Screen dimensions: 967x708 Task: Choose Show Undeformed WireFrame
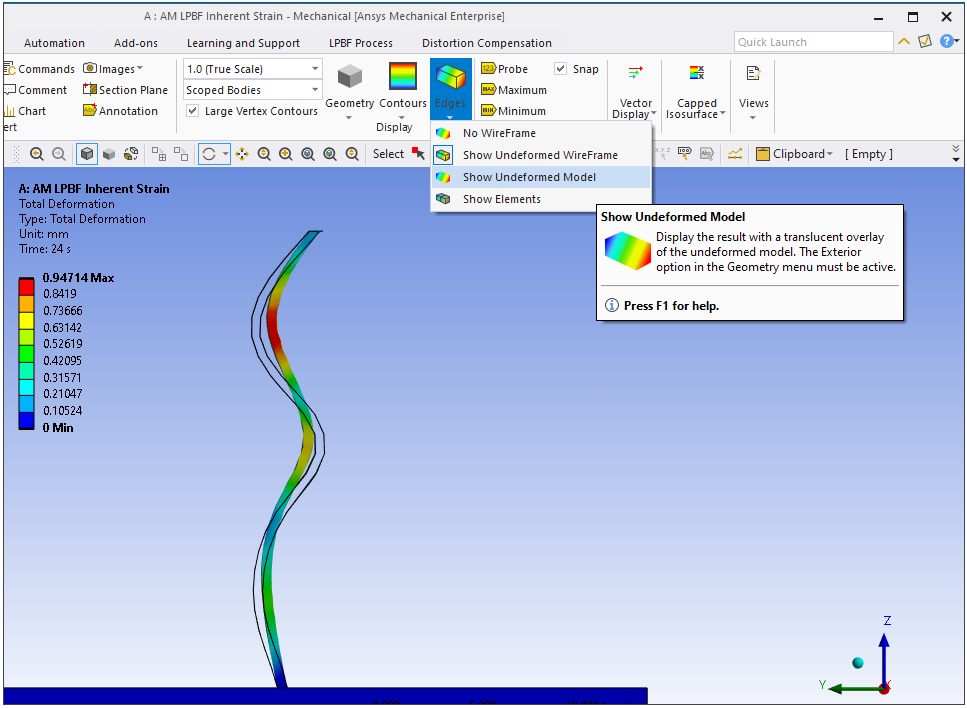pyautogui.click(x=541, y=155)
